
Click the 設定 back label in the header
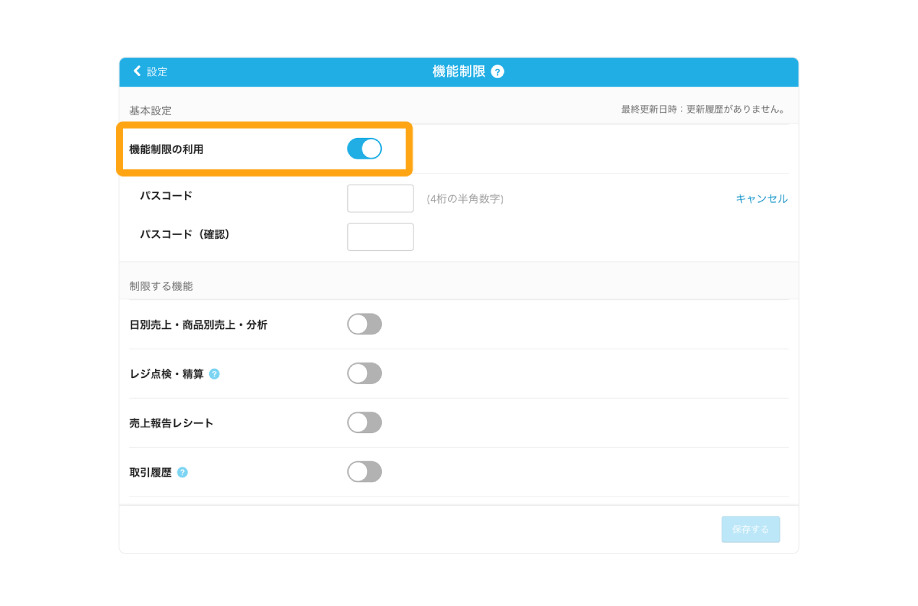(x=157, y=72)
